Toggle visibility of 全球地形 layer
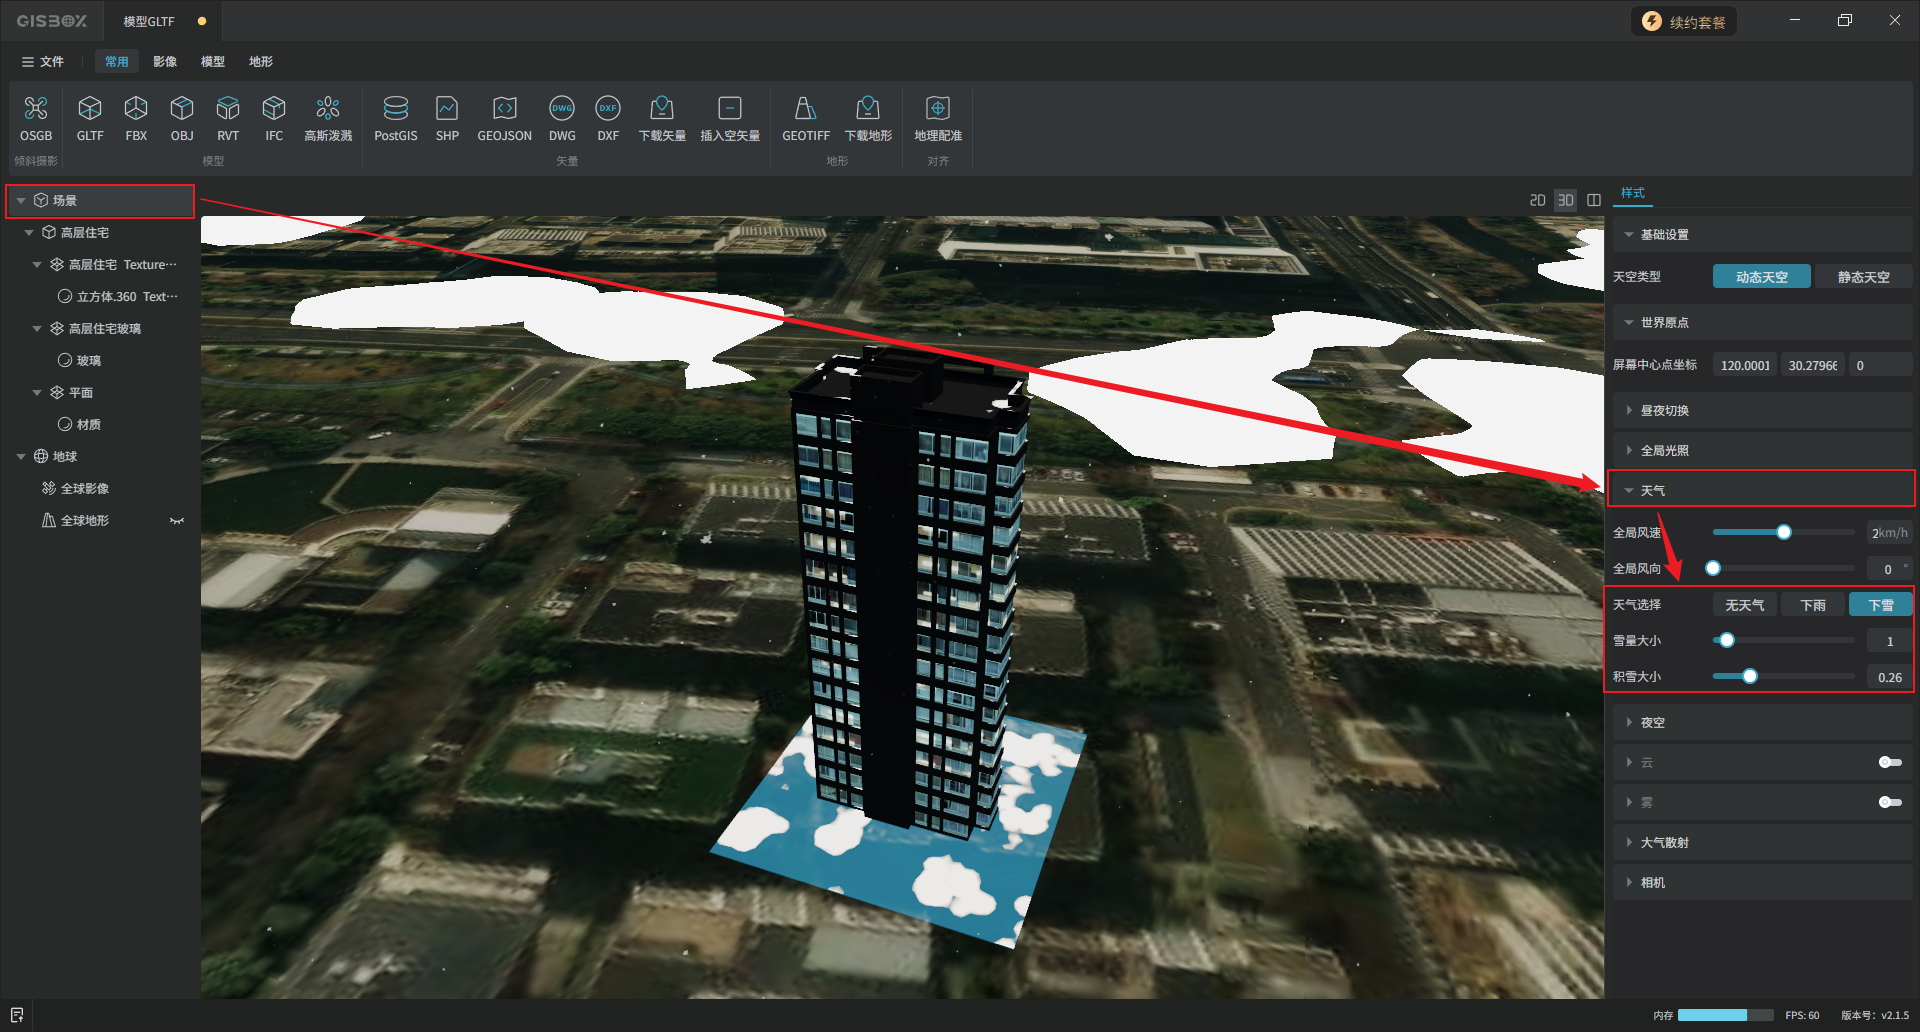 tap(177, 521)
